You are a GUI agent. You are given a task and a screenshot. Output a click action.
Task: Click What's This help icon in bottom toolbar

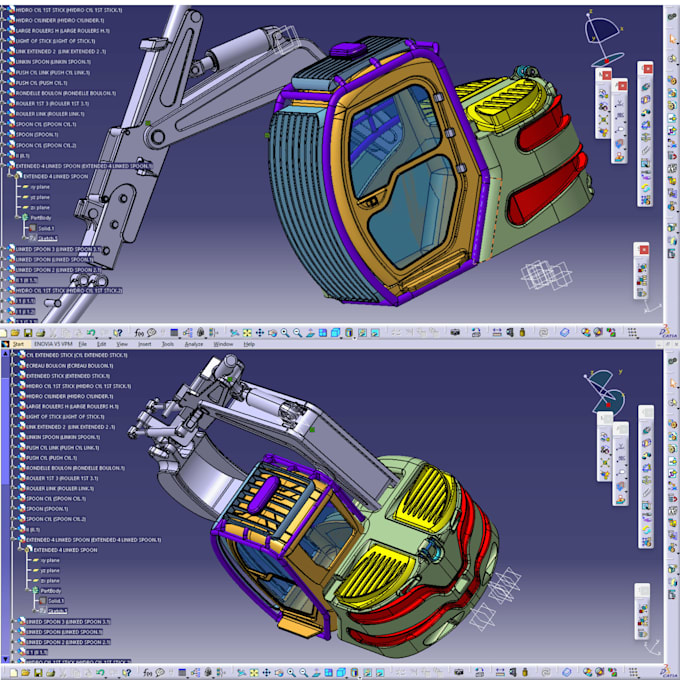pos(126,673)
